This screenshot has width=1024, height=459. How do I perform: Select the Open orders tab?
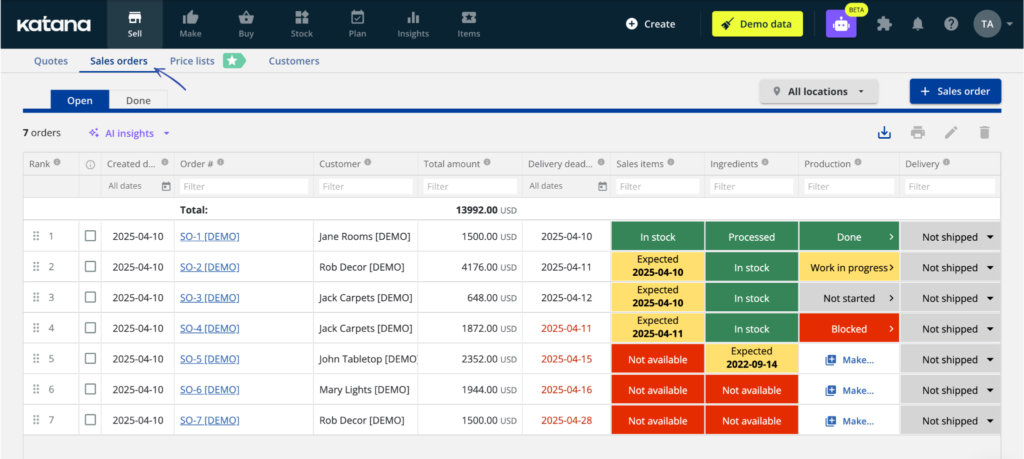point(80,101)
